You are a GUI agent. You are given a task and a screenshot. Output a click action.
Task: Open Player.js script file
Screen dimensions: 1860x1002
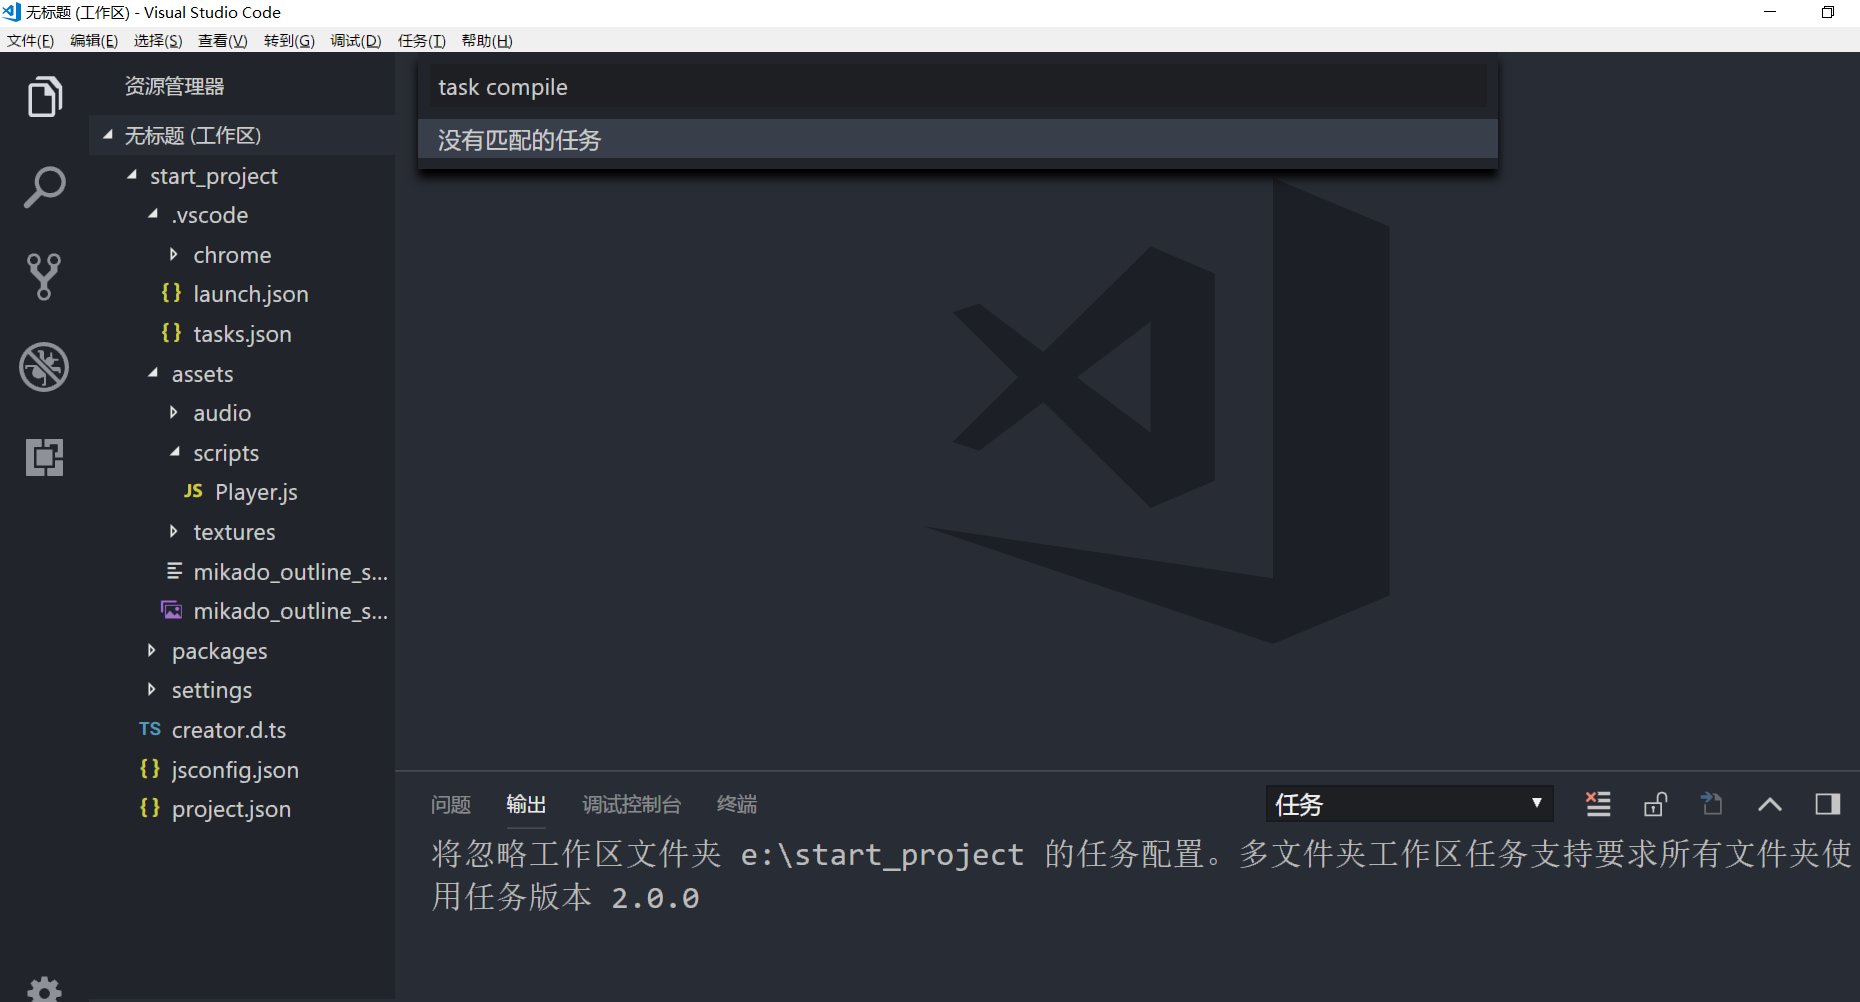click(x=242, y=492)
